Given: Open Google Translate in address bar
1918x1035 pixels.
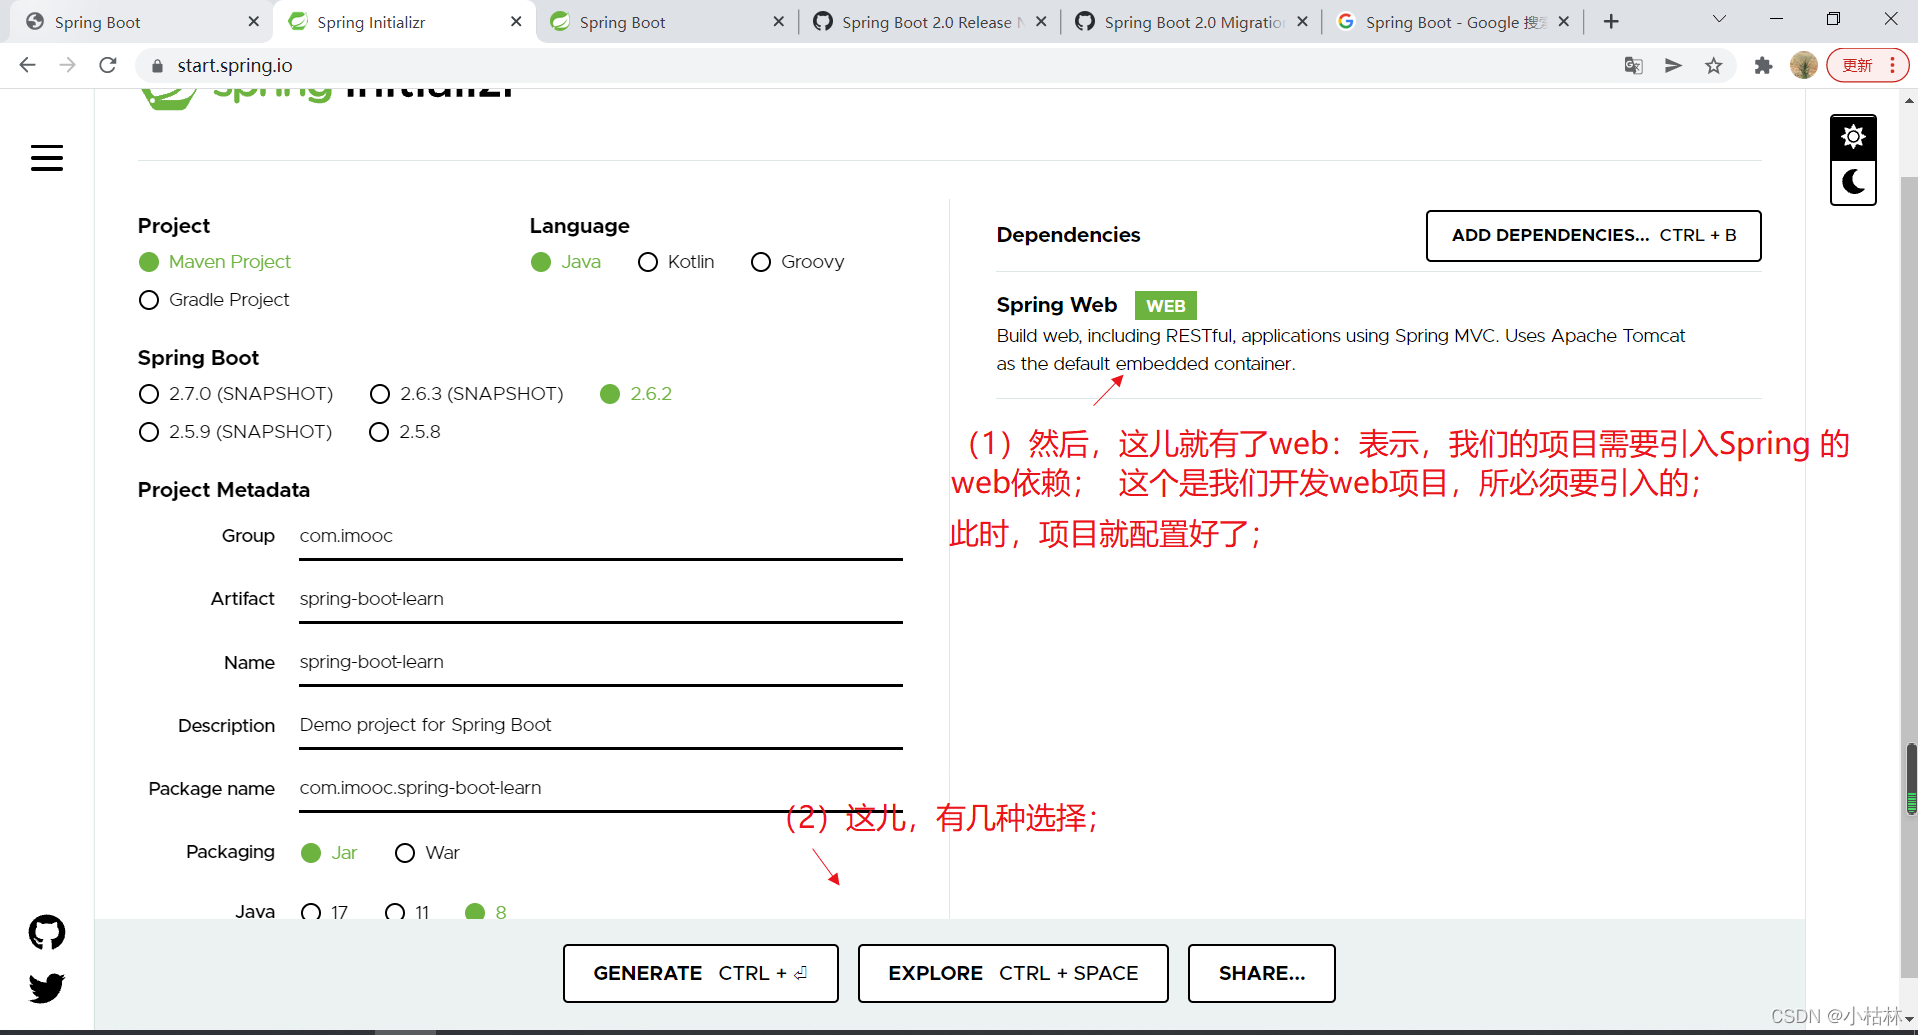Looking at the screenshot, I should point(1633,65).
